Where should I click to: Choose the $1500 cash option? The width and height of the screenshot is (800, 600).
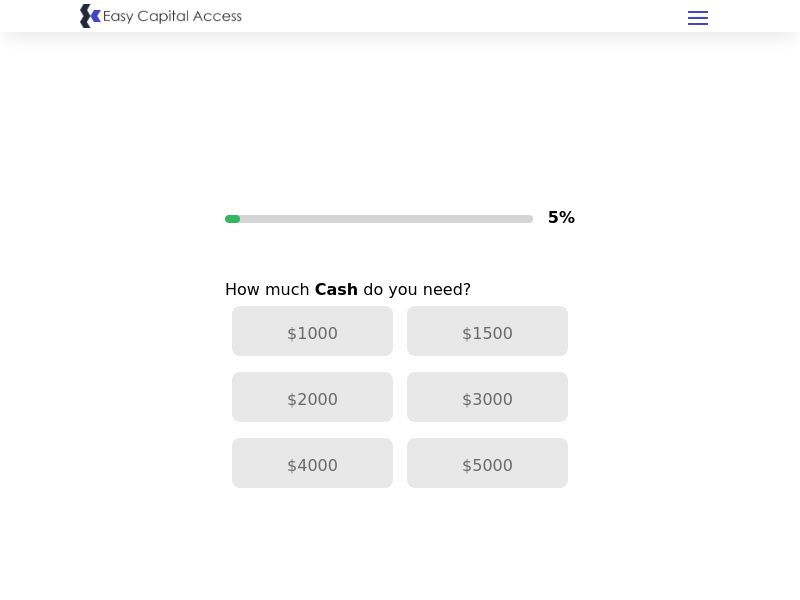click(x=487, y=332)
